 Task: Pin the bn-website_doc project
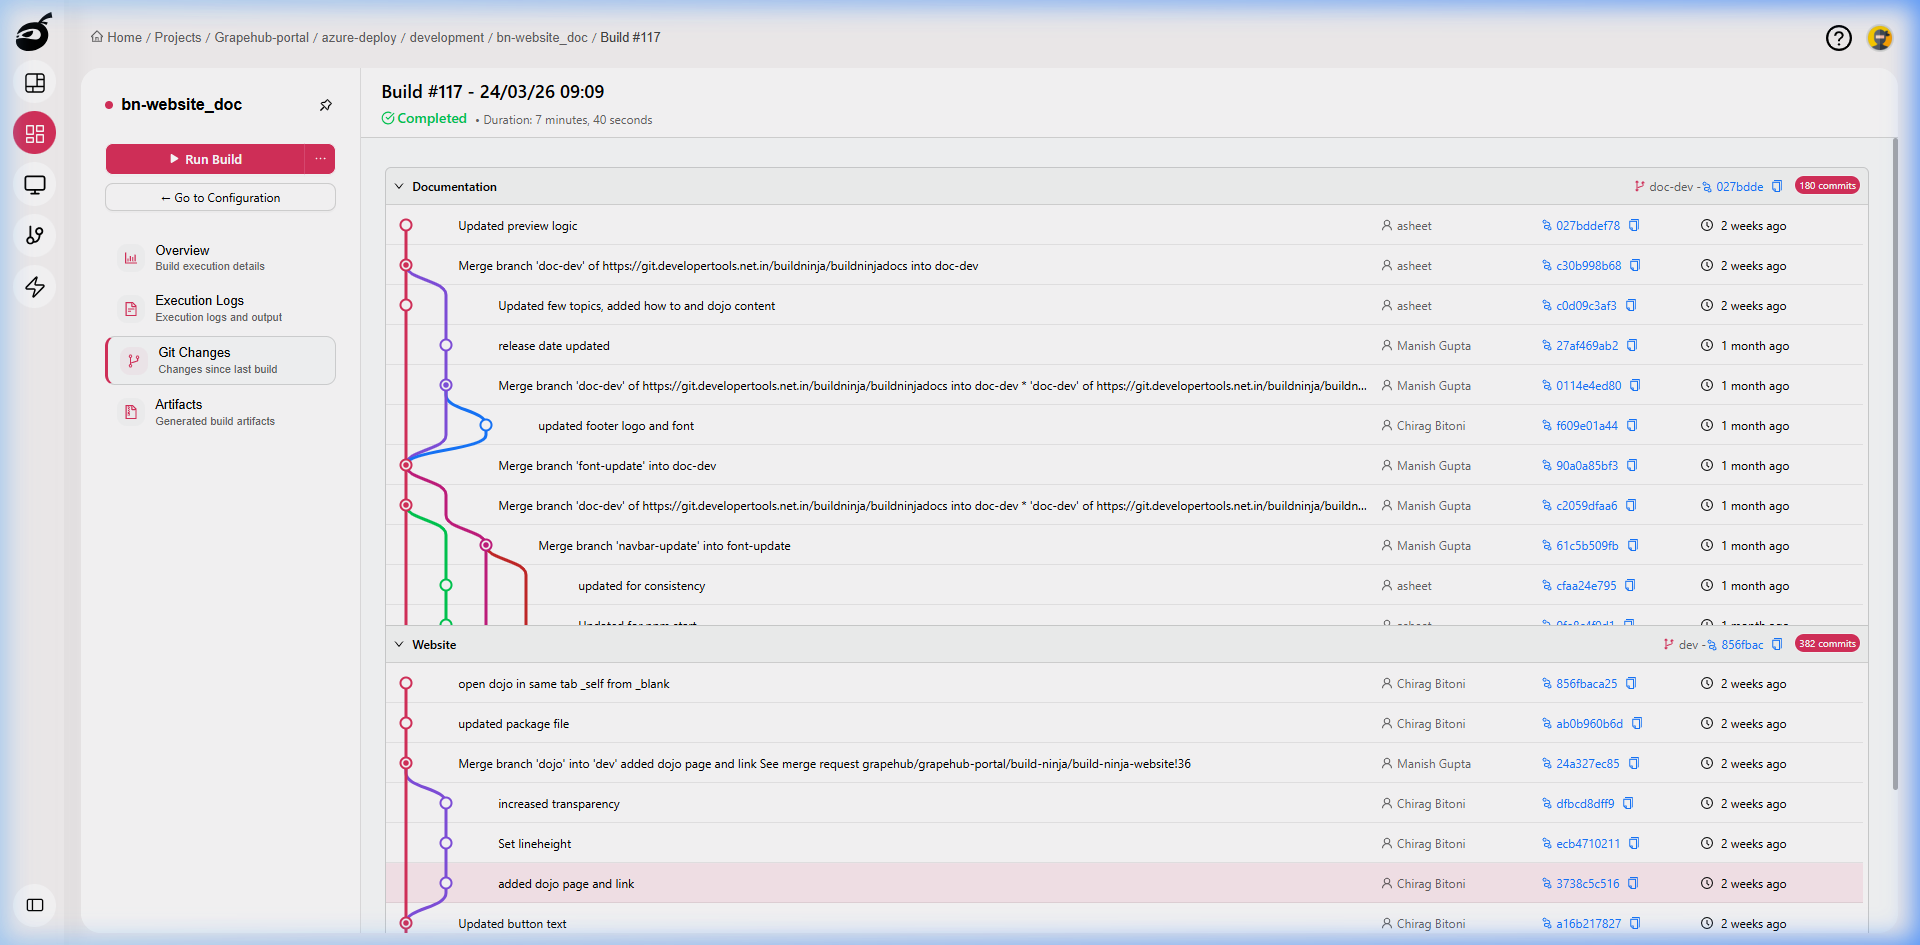click(326, 105)
